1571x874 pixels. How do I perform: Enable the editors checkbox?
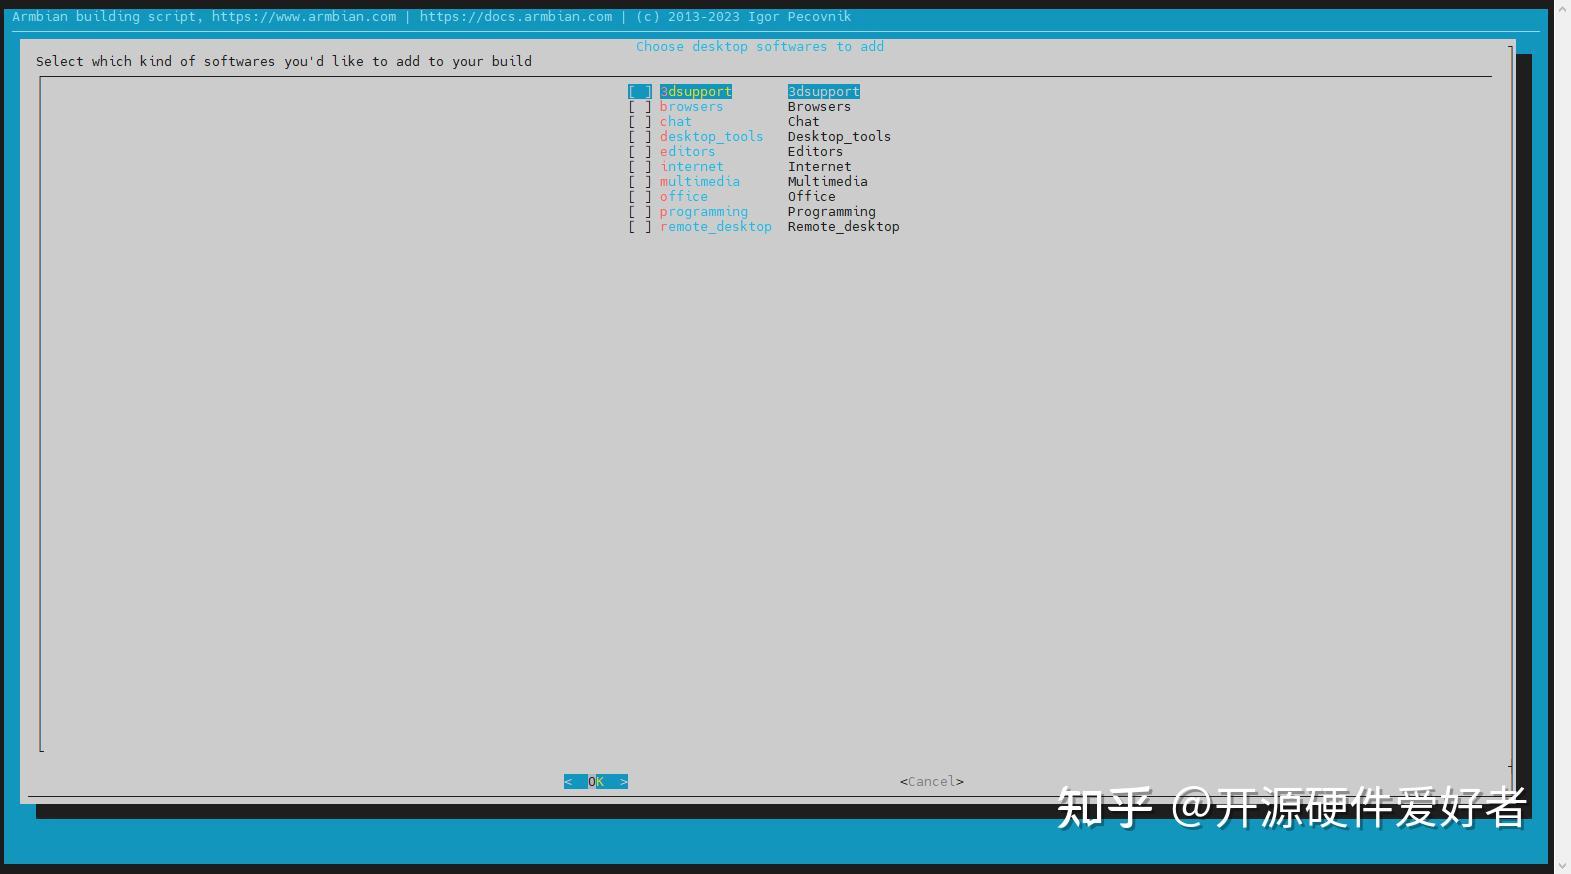[640, 152]
